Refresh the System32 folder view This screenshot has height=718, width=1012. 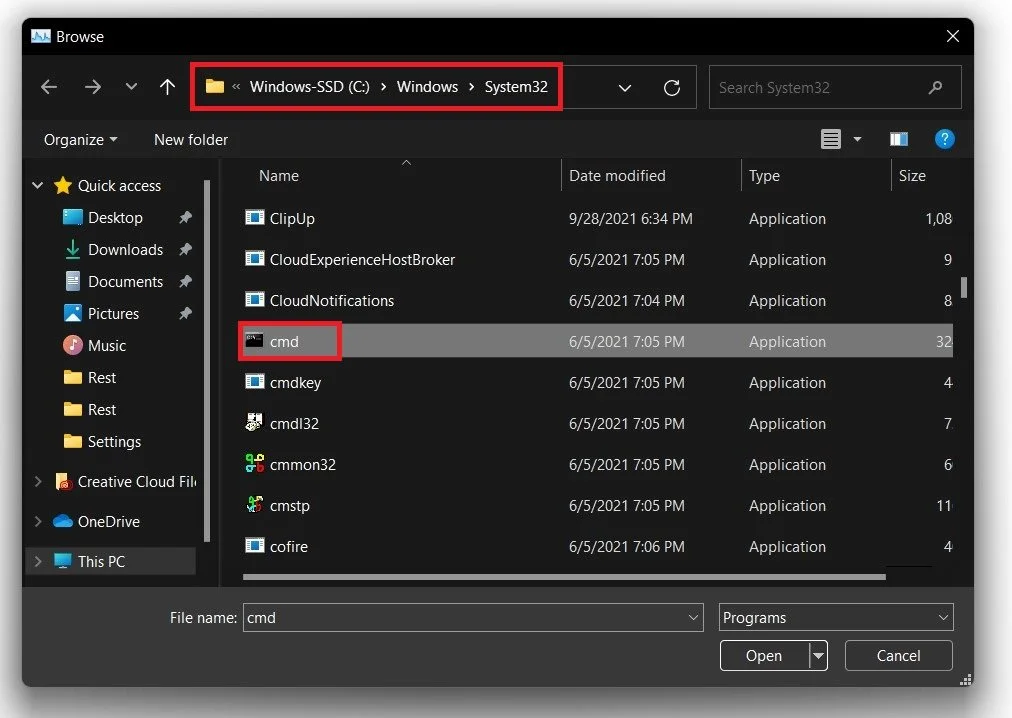tap(672, 87)
